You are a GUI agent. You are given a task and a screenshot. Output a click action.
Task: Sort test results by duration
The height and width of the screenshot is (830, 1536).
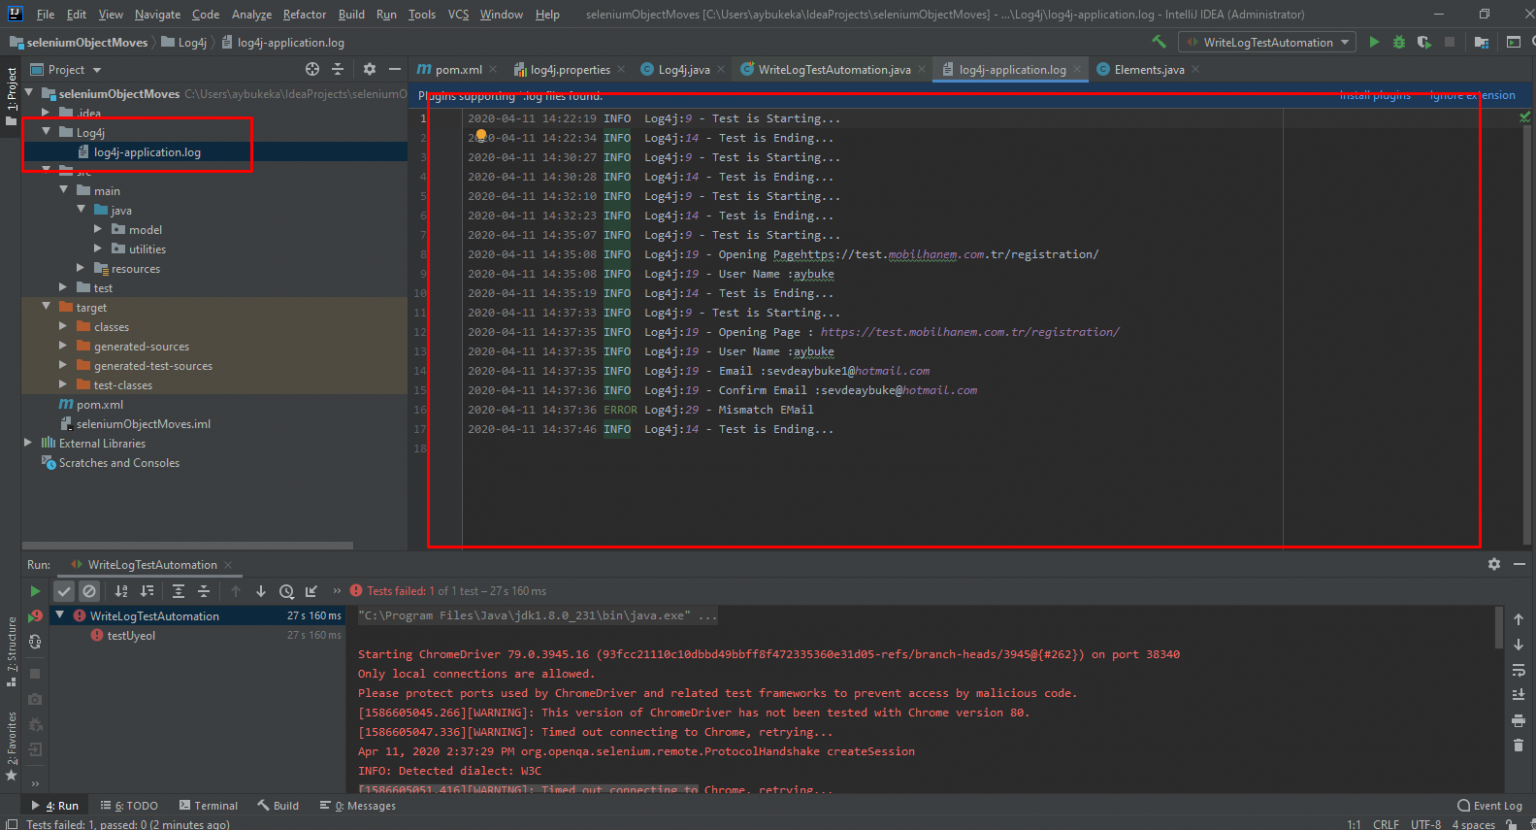147,591
